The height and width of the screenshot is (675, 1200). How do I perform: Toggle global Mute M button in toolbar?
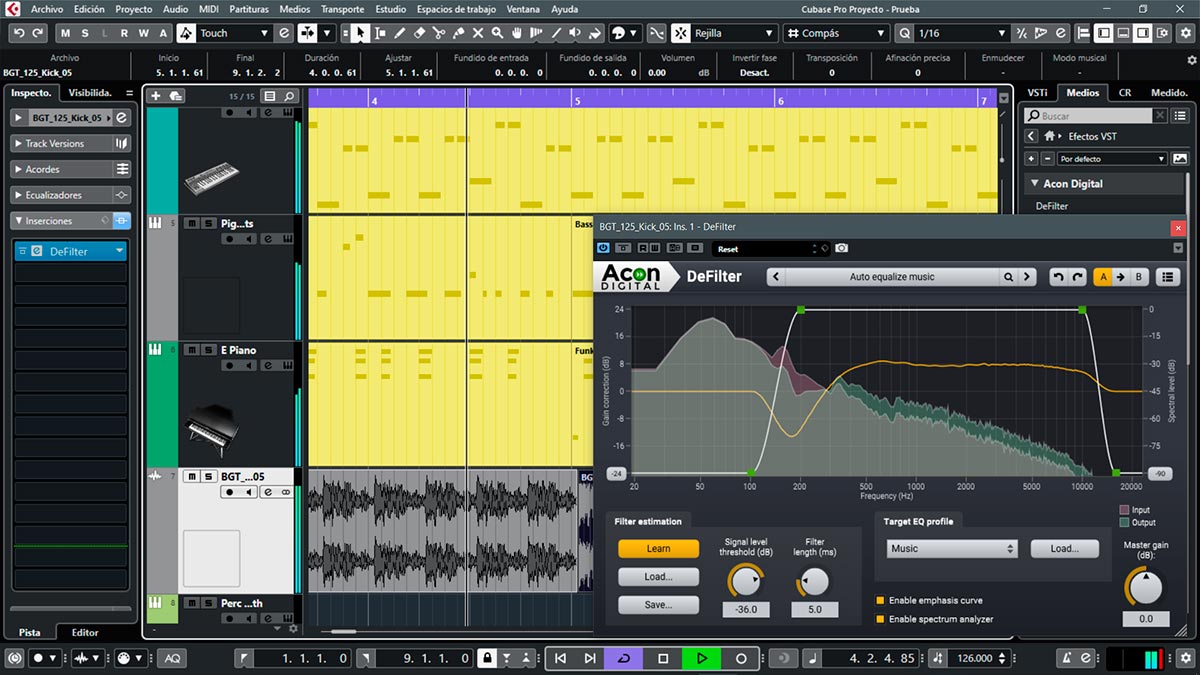[67, 33]
